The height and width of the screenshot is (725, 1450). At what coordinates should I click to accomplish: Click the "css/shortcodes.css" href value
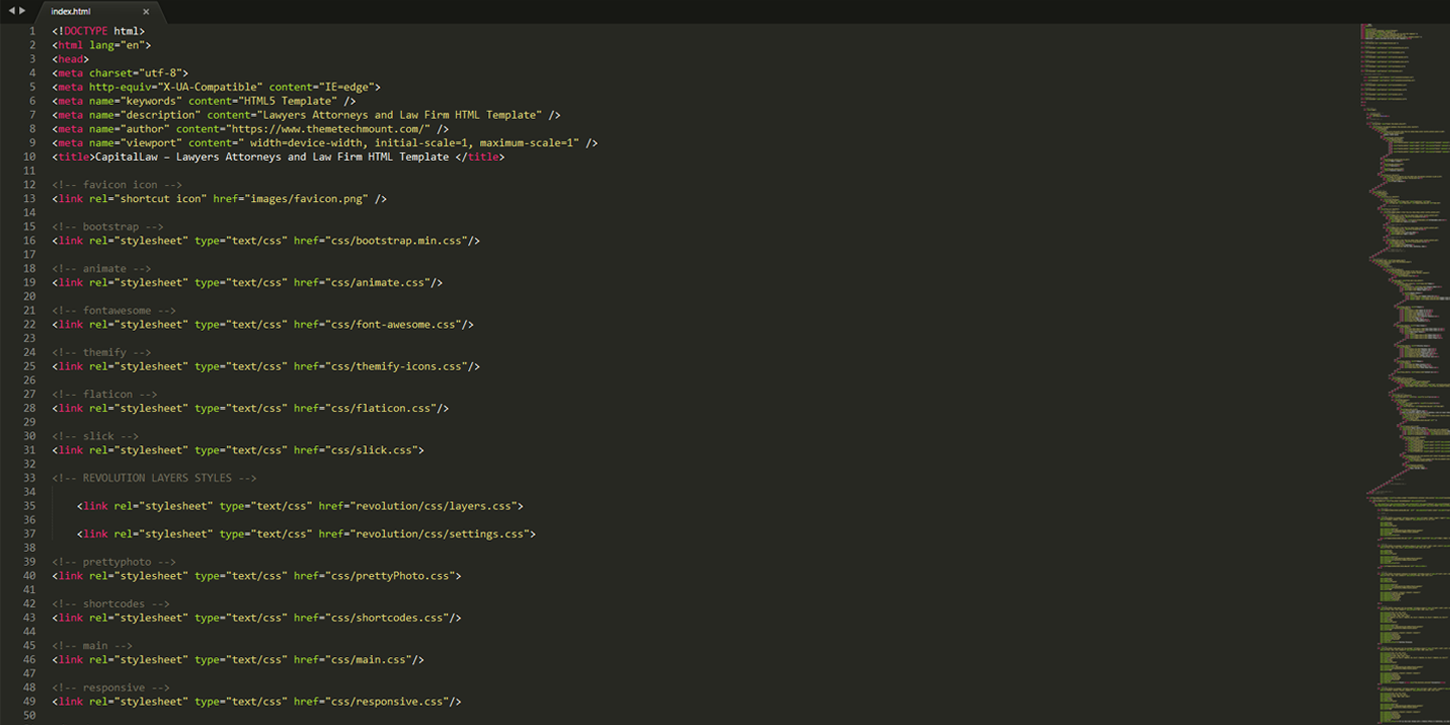[x=390, y=619]
